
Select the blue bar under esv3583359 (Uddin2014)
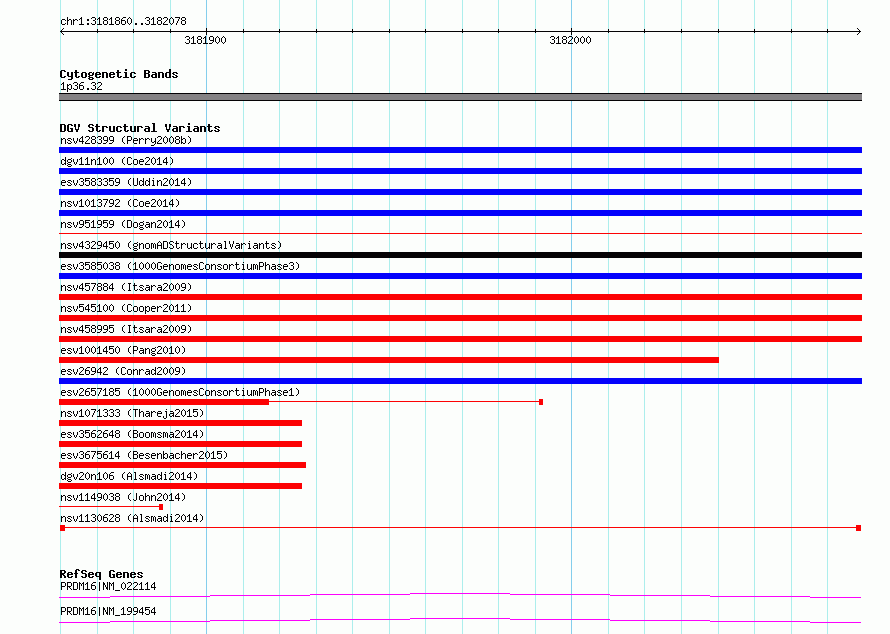click(x=460, y=192)
